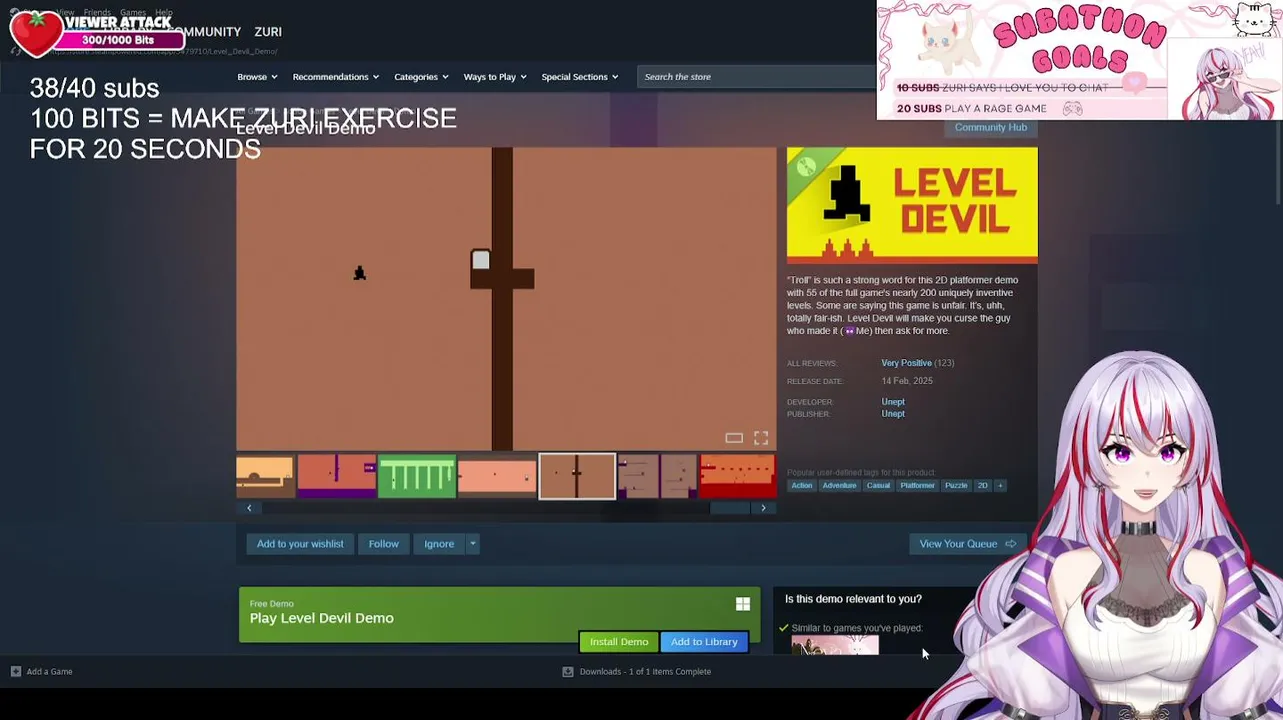The width and height of the screenshot is (1283, 720).
Task: Show more tags with the plus button
Action: [1000, 486]
